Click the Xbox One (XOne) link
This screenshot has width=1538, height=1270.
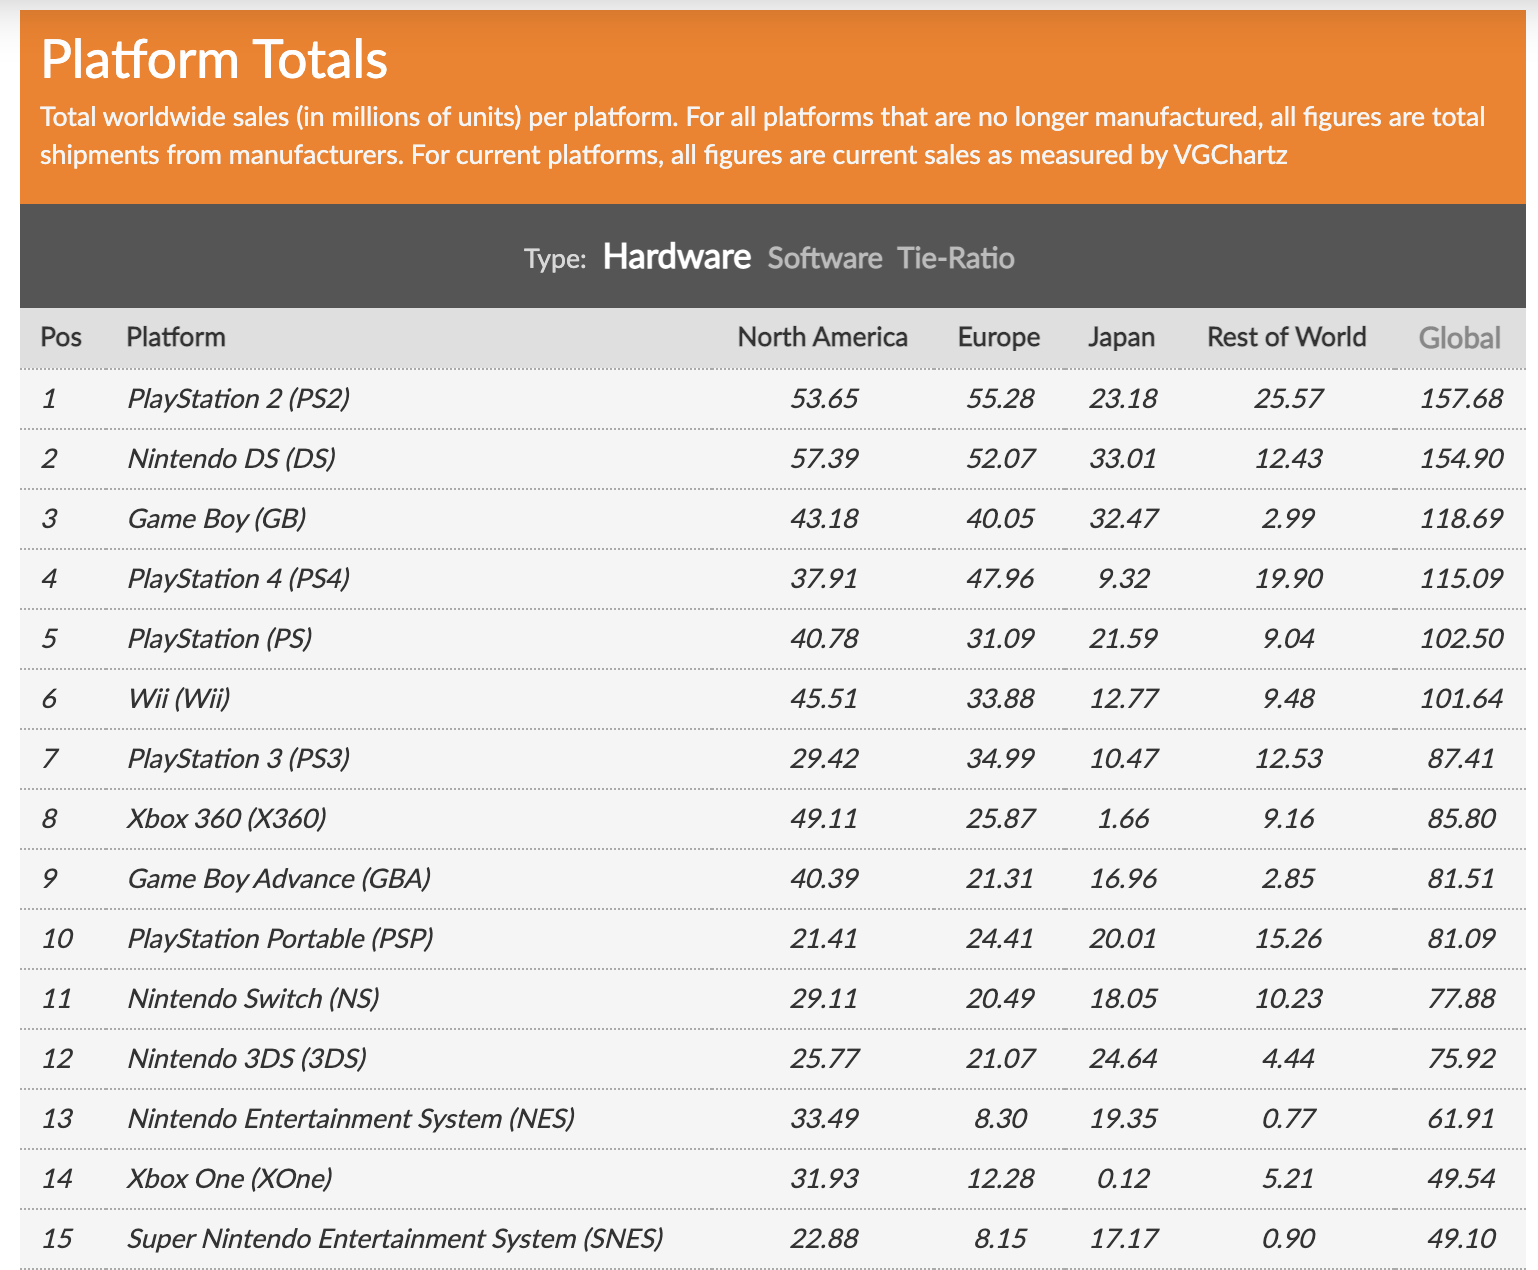click(230, 1179)
